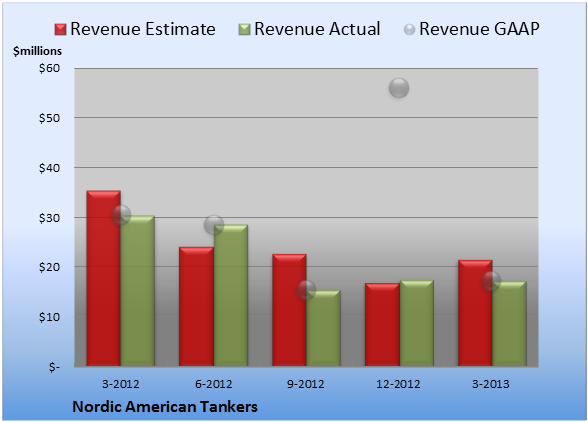This screenshot has height=422, width=588.
Task: Select the green actual bar for 6-2012
Action: point(231,295)
